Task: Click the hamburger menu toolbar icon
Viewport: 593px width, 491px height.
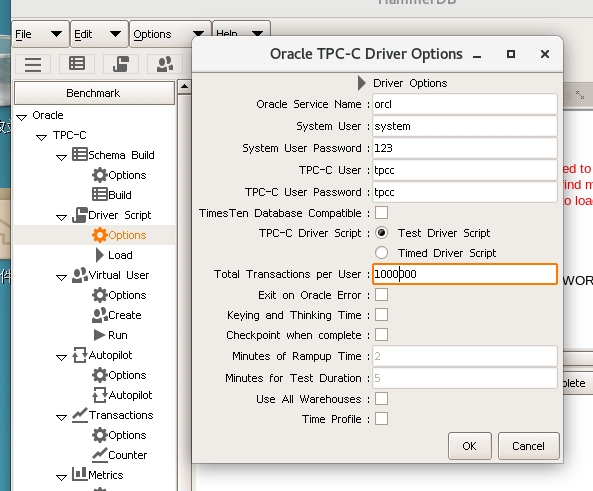Action: [x=33, y=64]
